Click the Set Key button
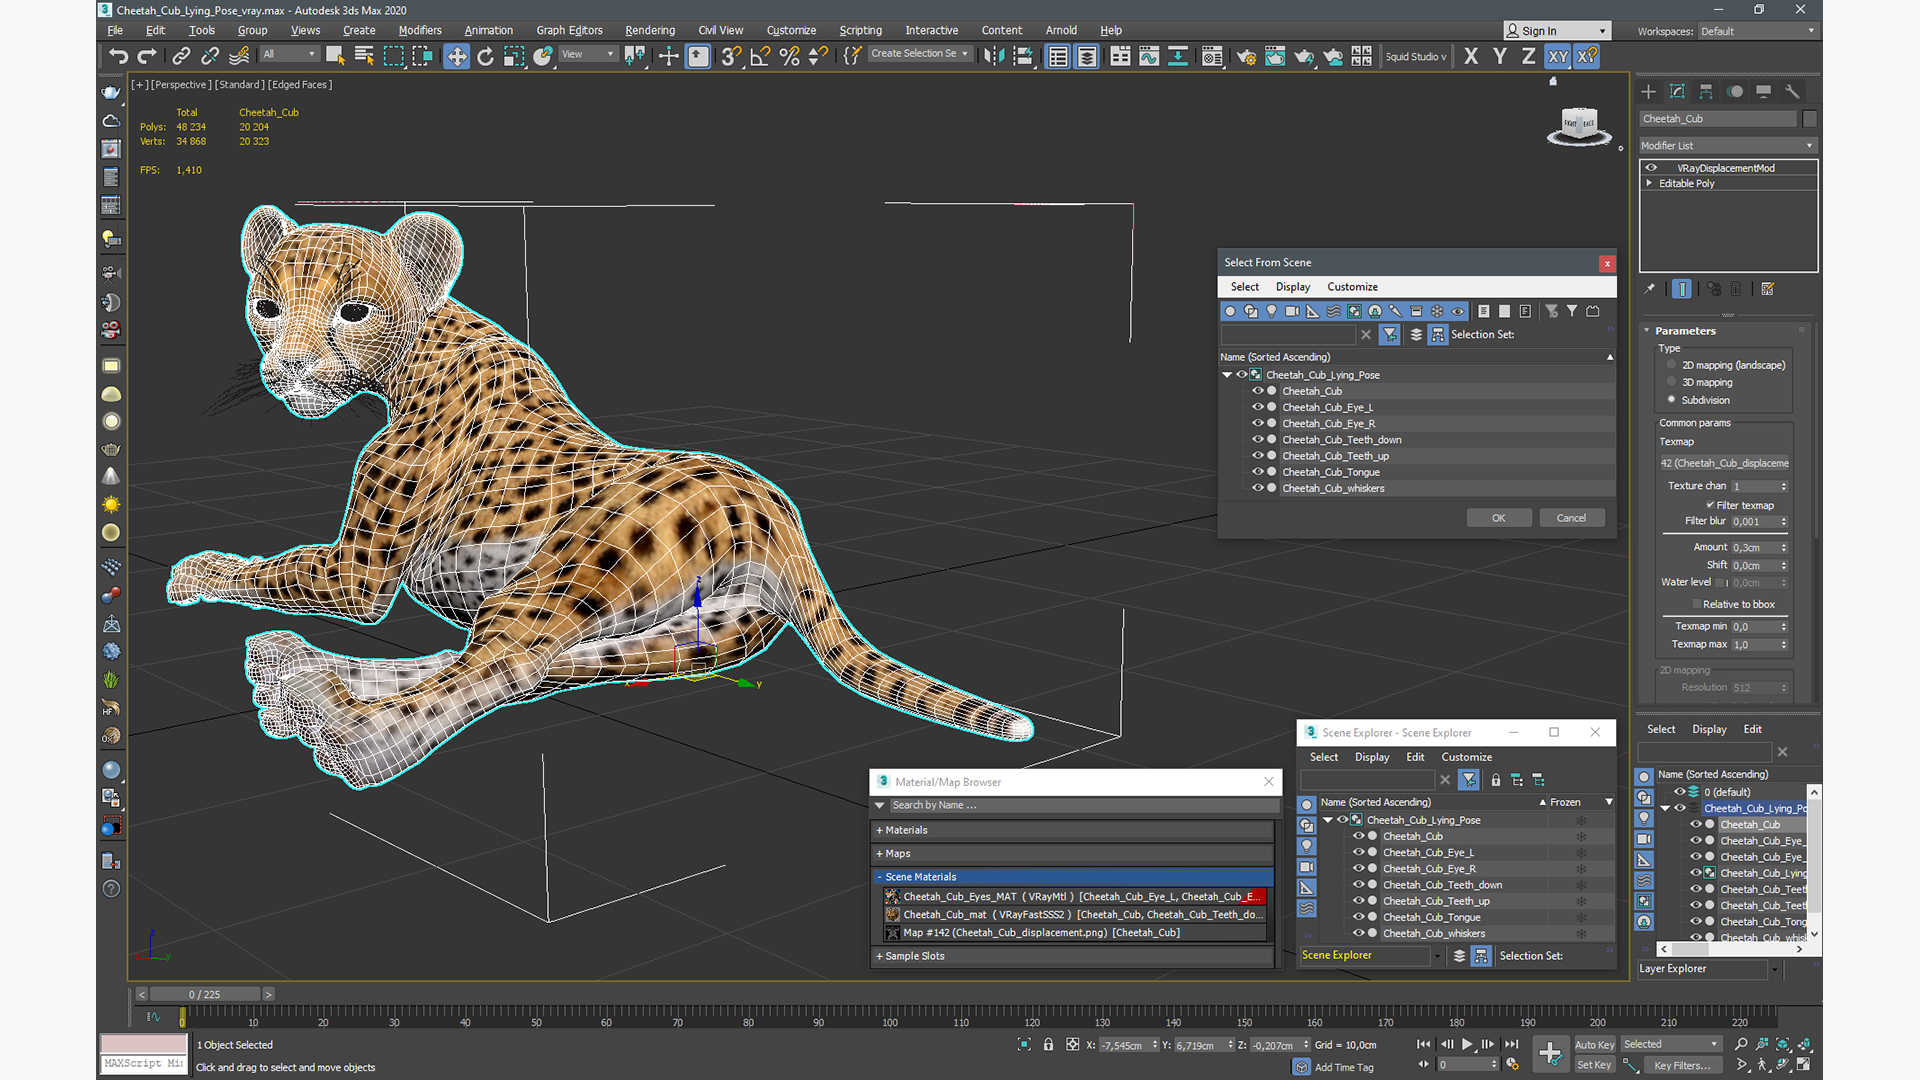Screen dimensions: 1920x1080 1594,1065
